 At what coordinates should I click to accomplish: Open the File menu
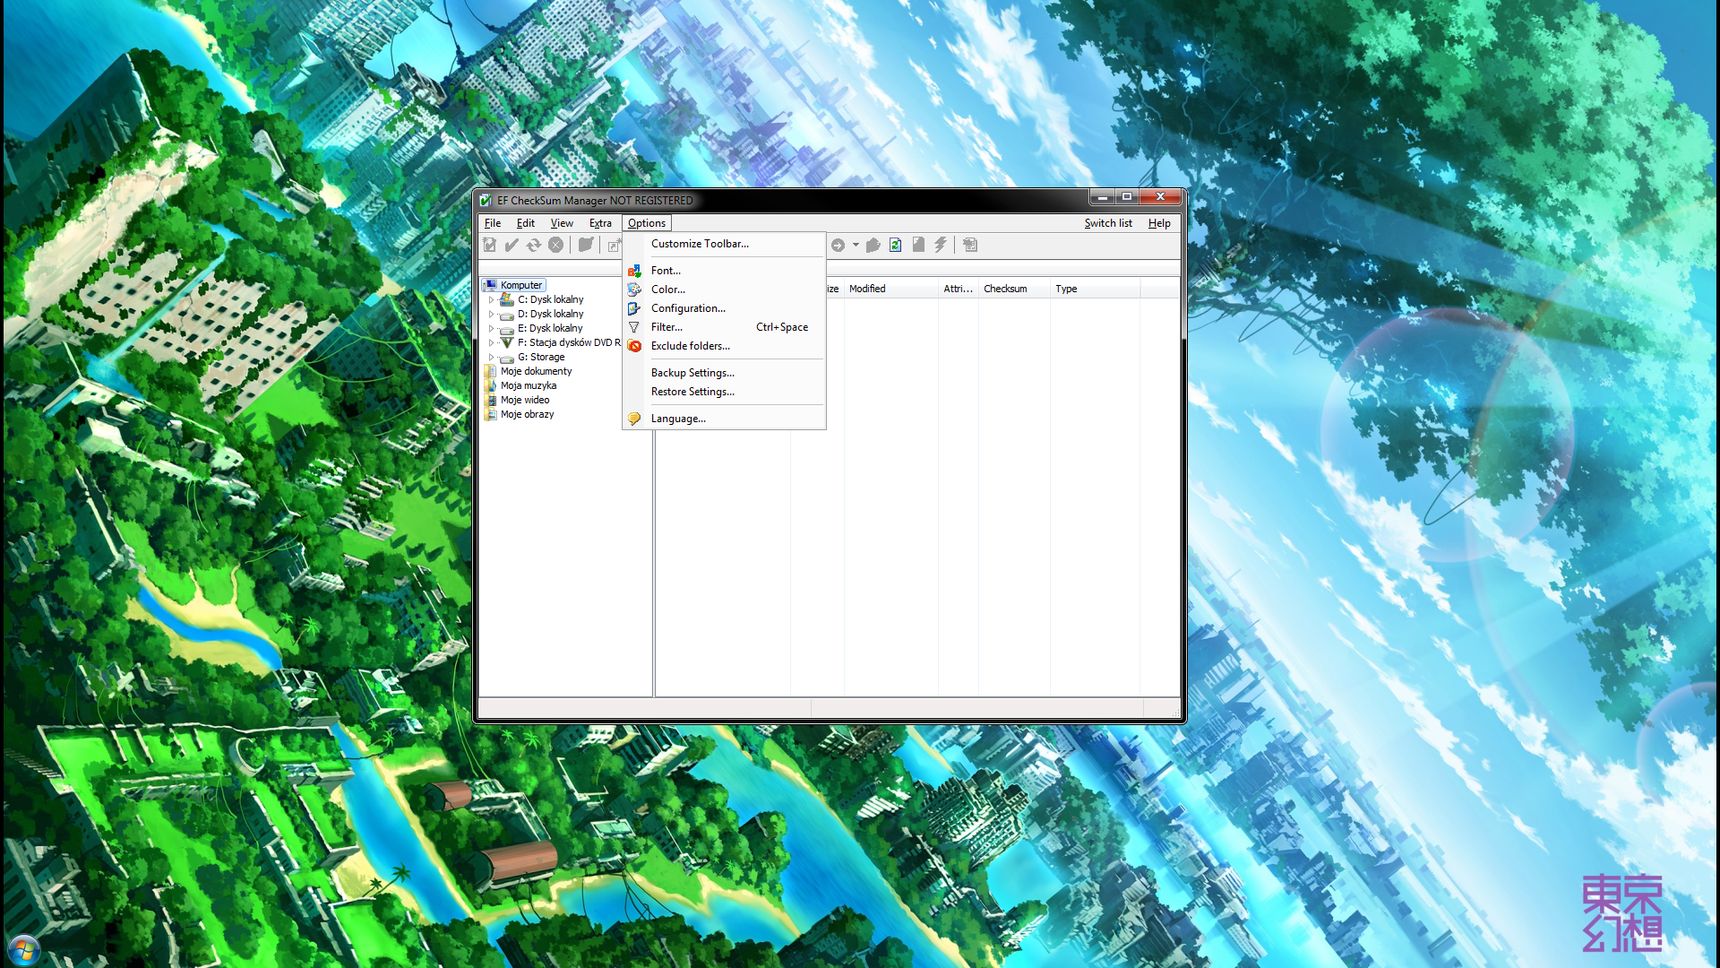click(493, 223)
